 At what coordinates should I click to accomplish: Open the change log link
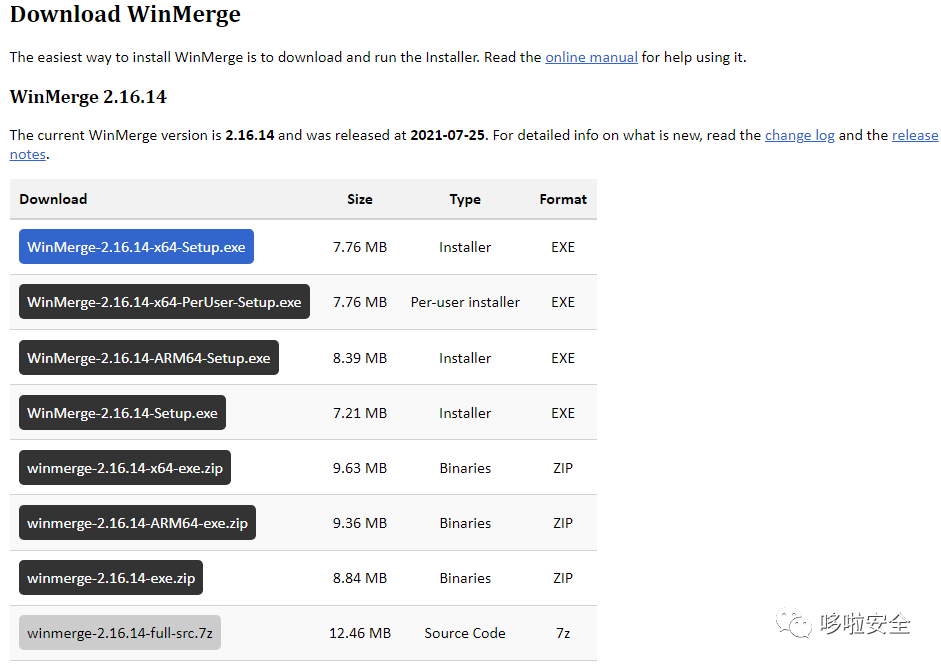(799, 135)
